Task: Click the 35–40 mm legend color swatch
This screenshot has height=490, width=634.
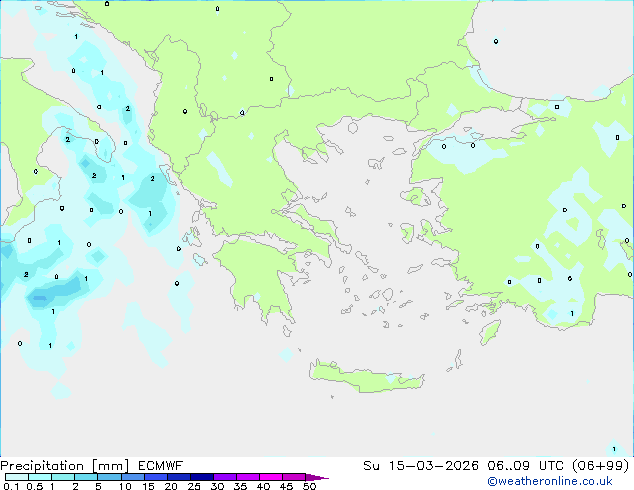Action: 248,477
